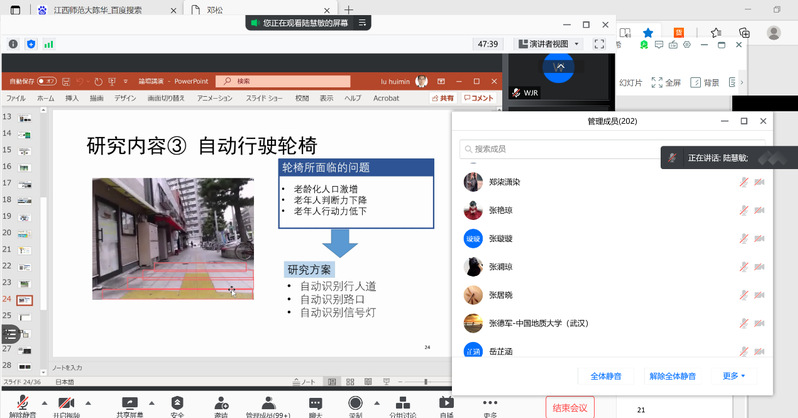Open the 挿入 ribbon tab in PowerPoint
This screenshot has height=418, width=798.
72,99
